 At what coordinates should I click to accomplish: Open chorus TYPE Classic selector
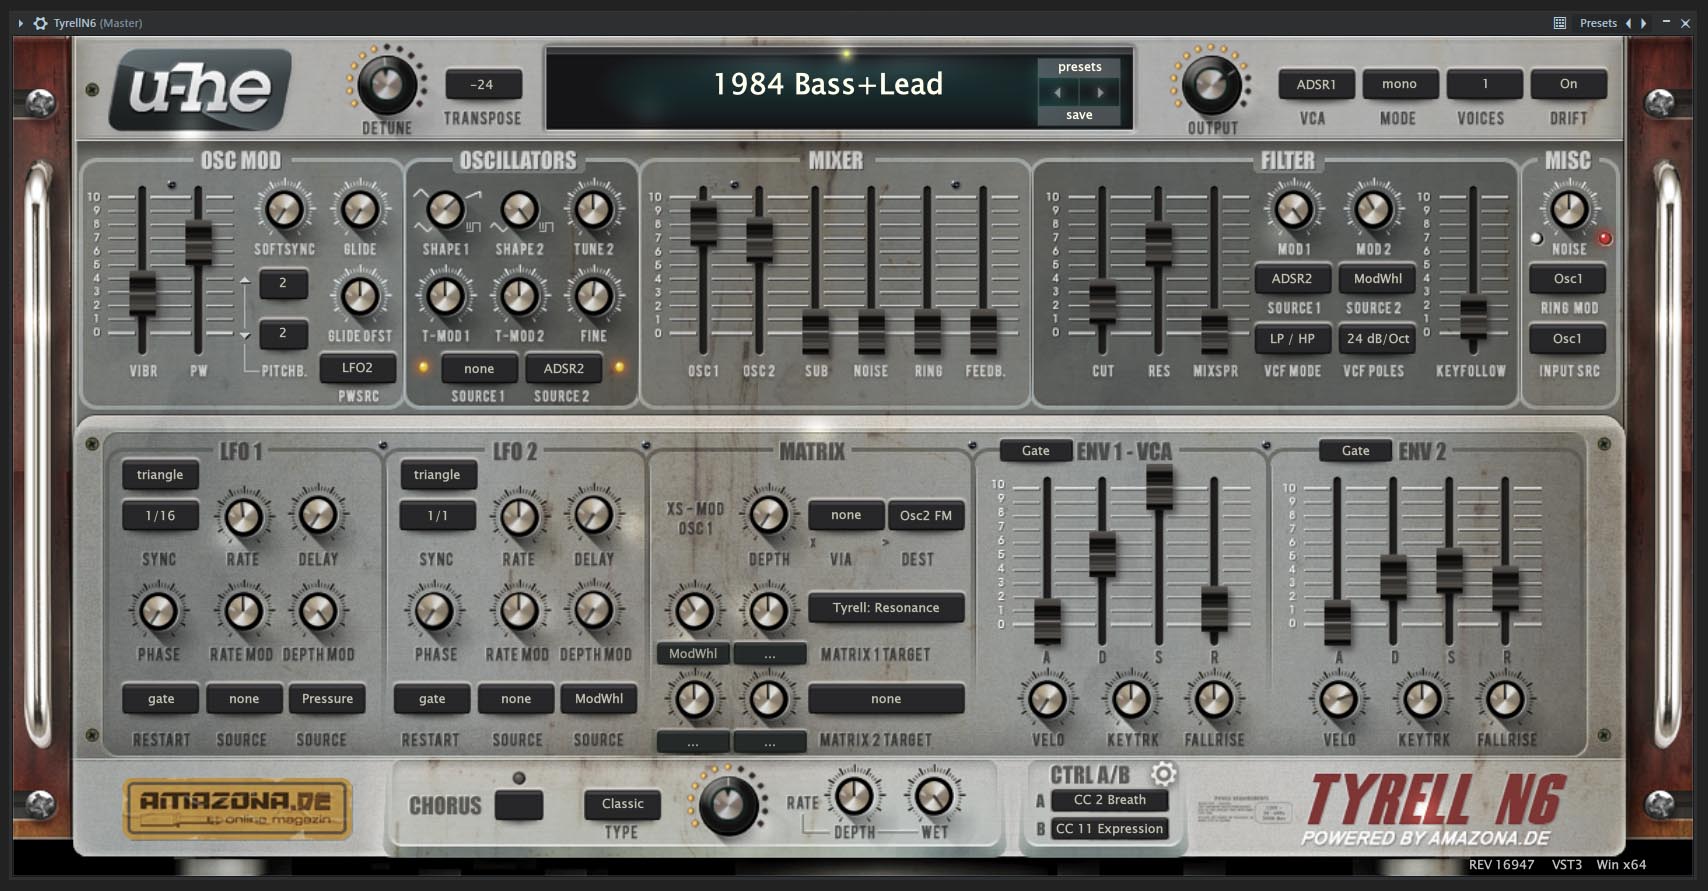622,804
